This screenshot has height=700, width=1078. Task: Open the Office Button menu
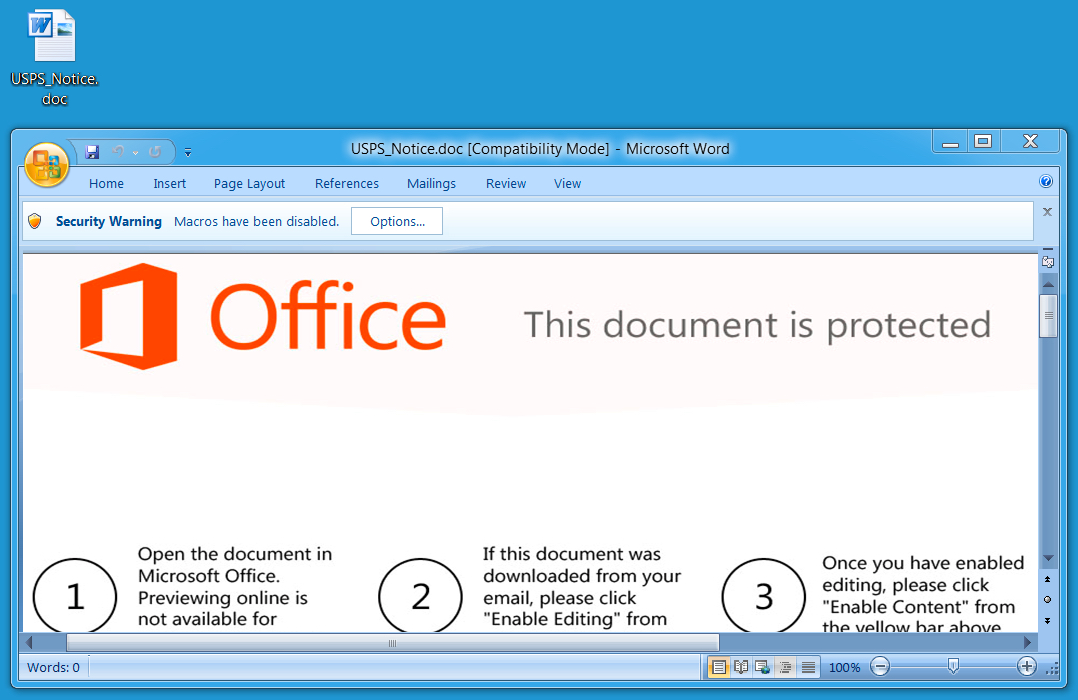pos(46,165)
